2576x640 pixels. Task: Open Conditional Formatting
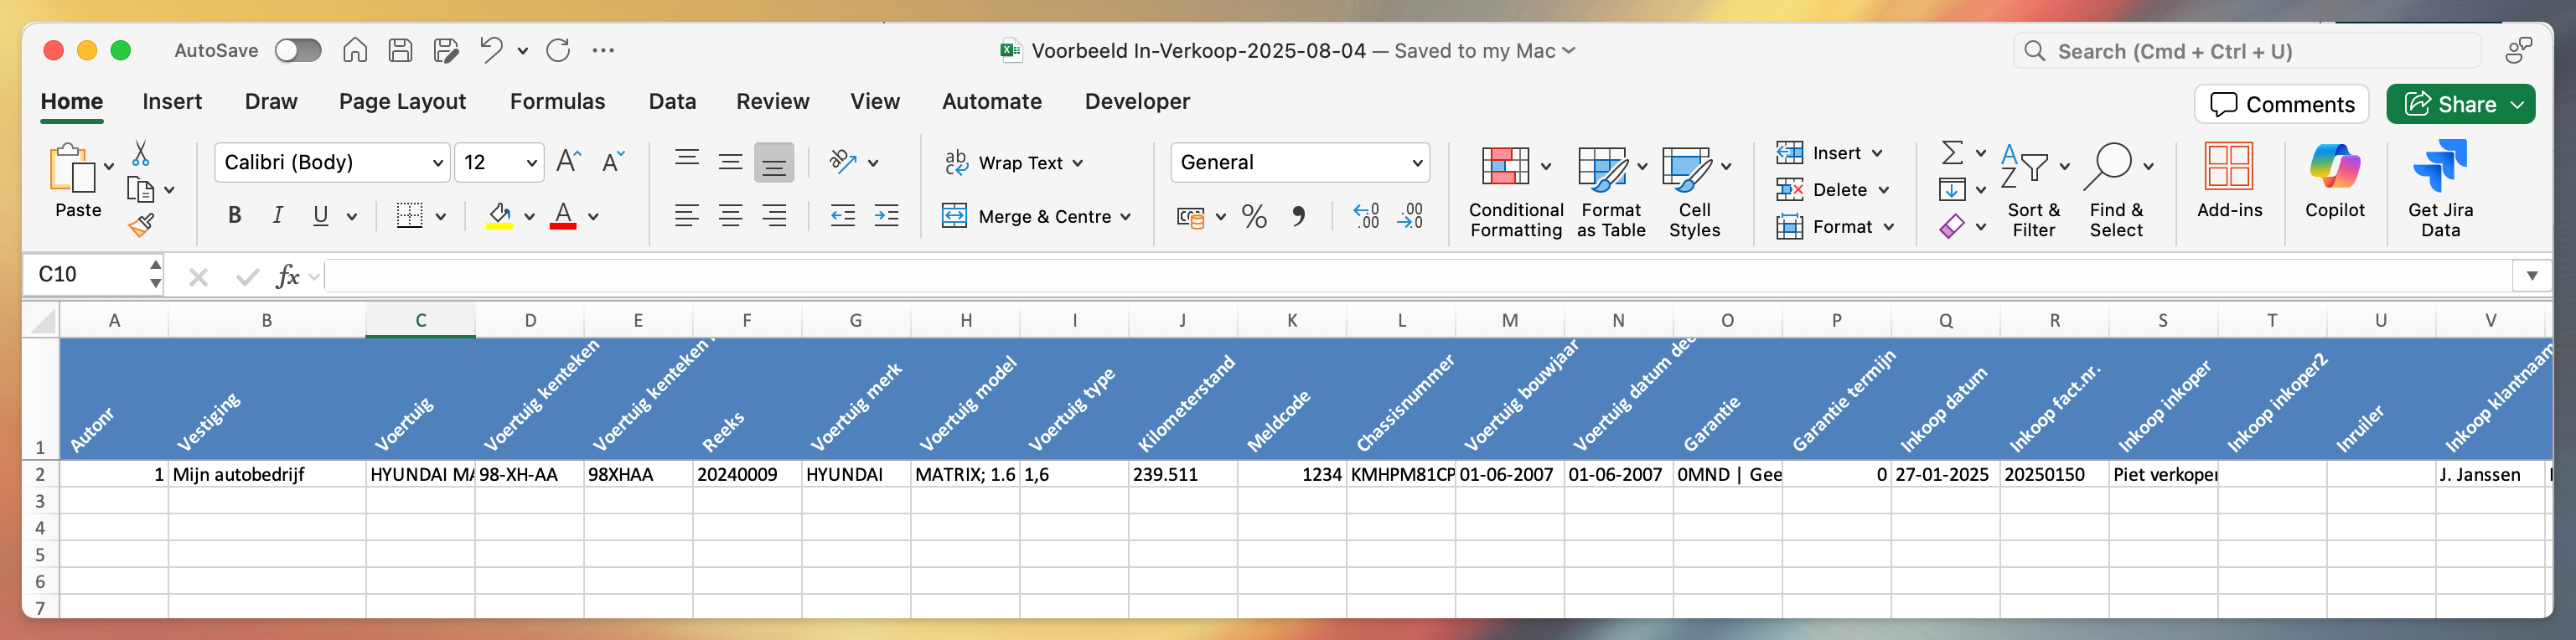click(1507, 167)
